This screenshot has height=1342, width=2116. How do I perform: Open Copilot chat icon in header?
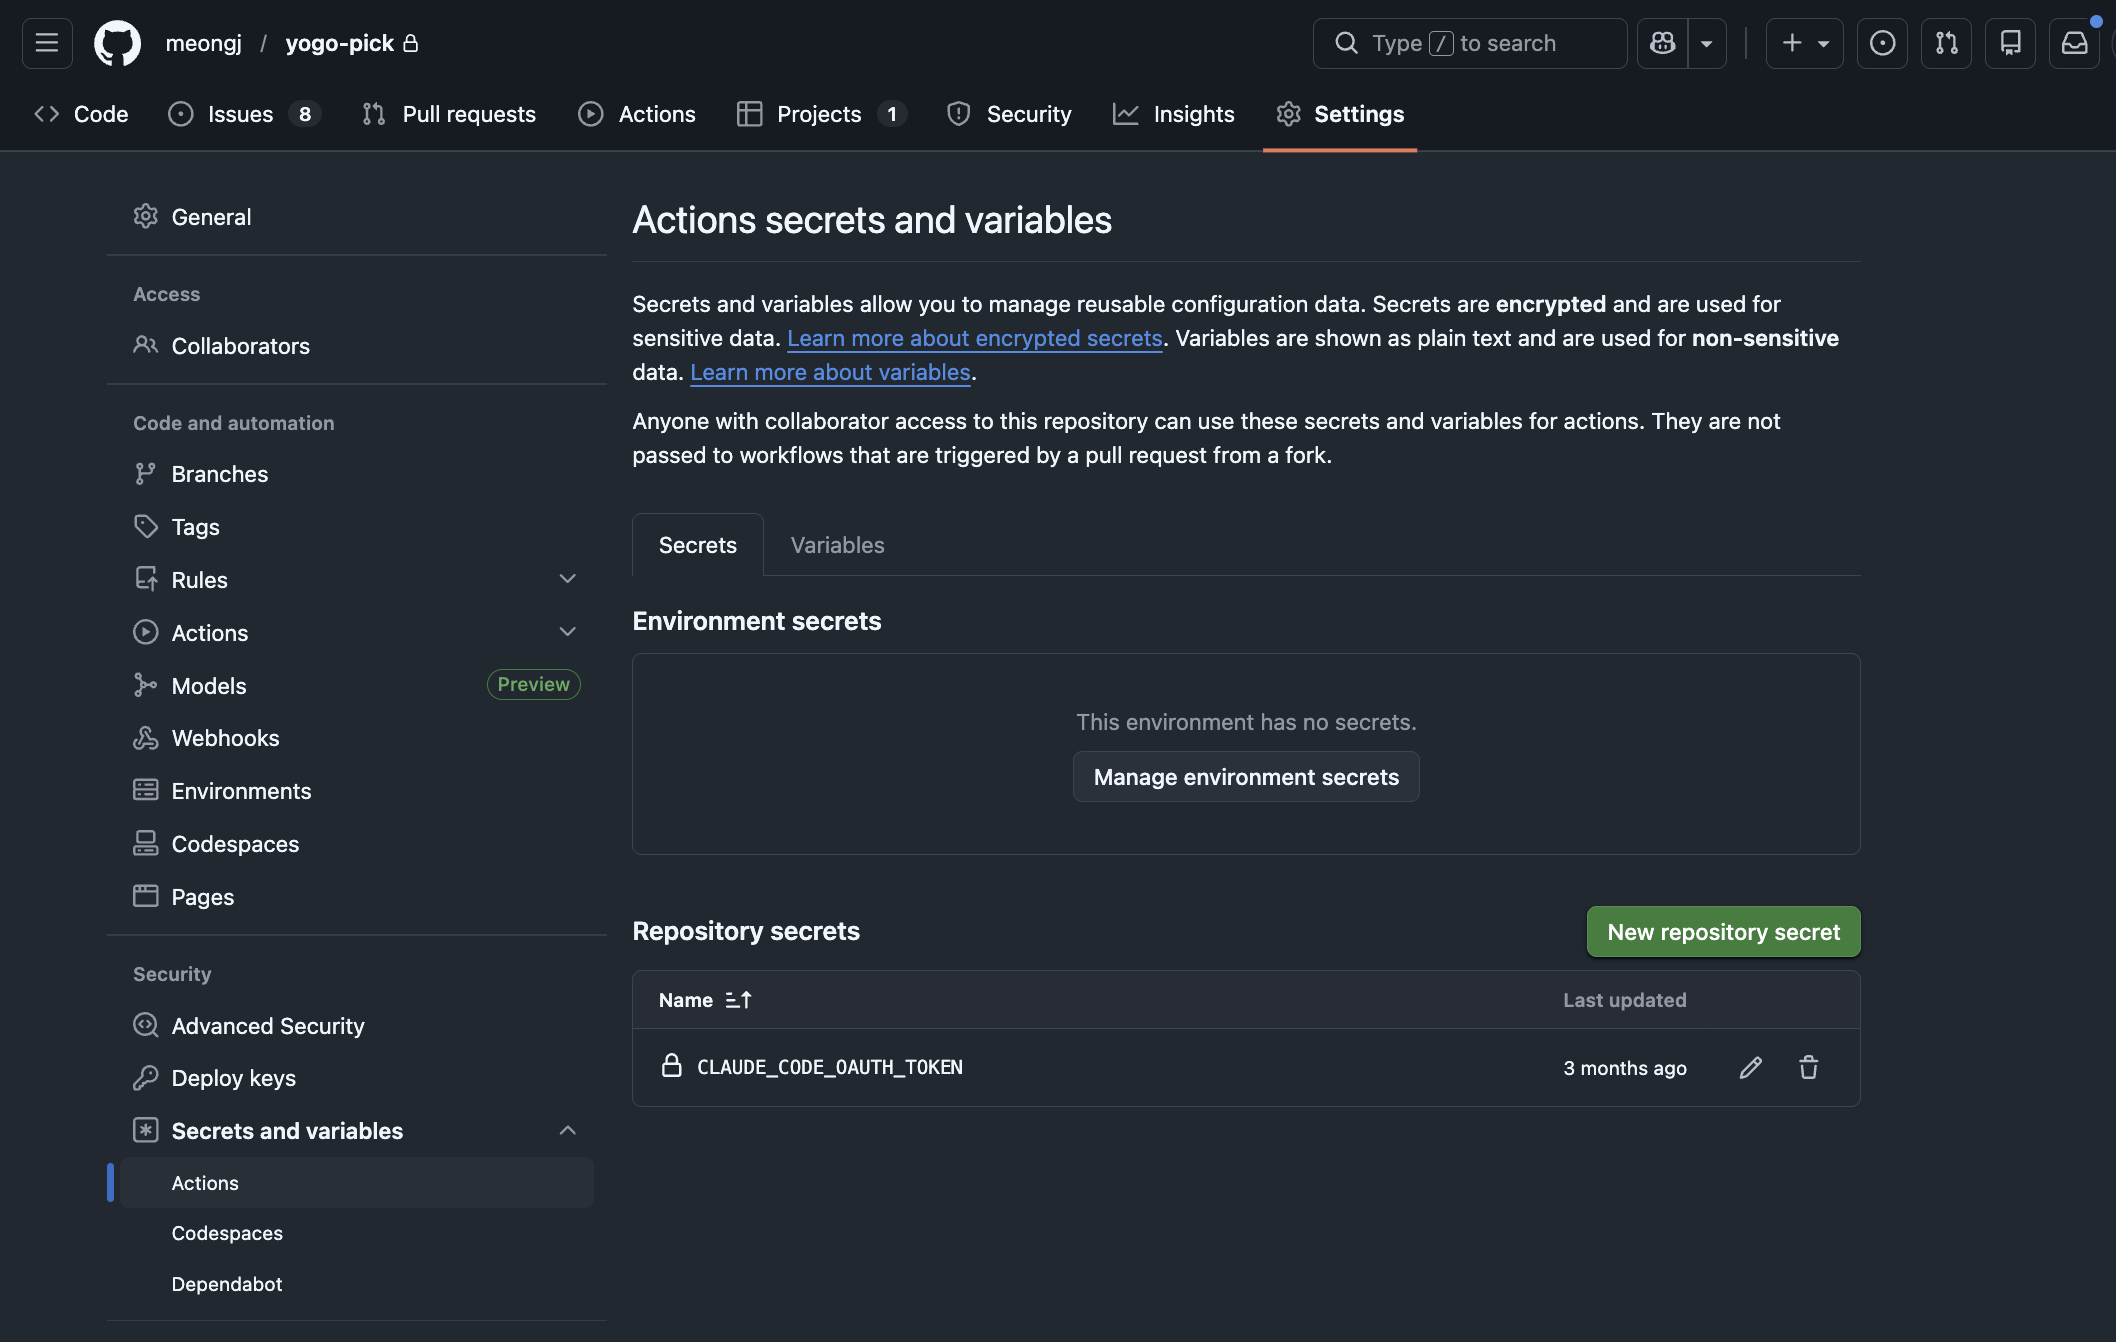tap(1662, 43)
